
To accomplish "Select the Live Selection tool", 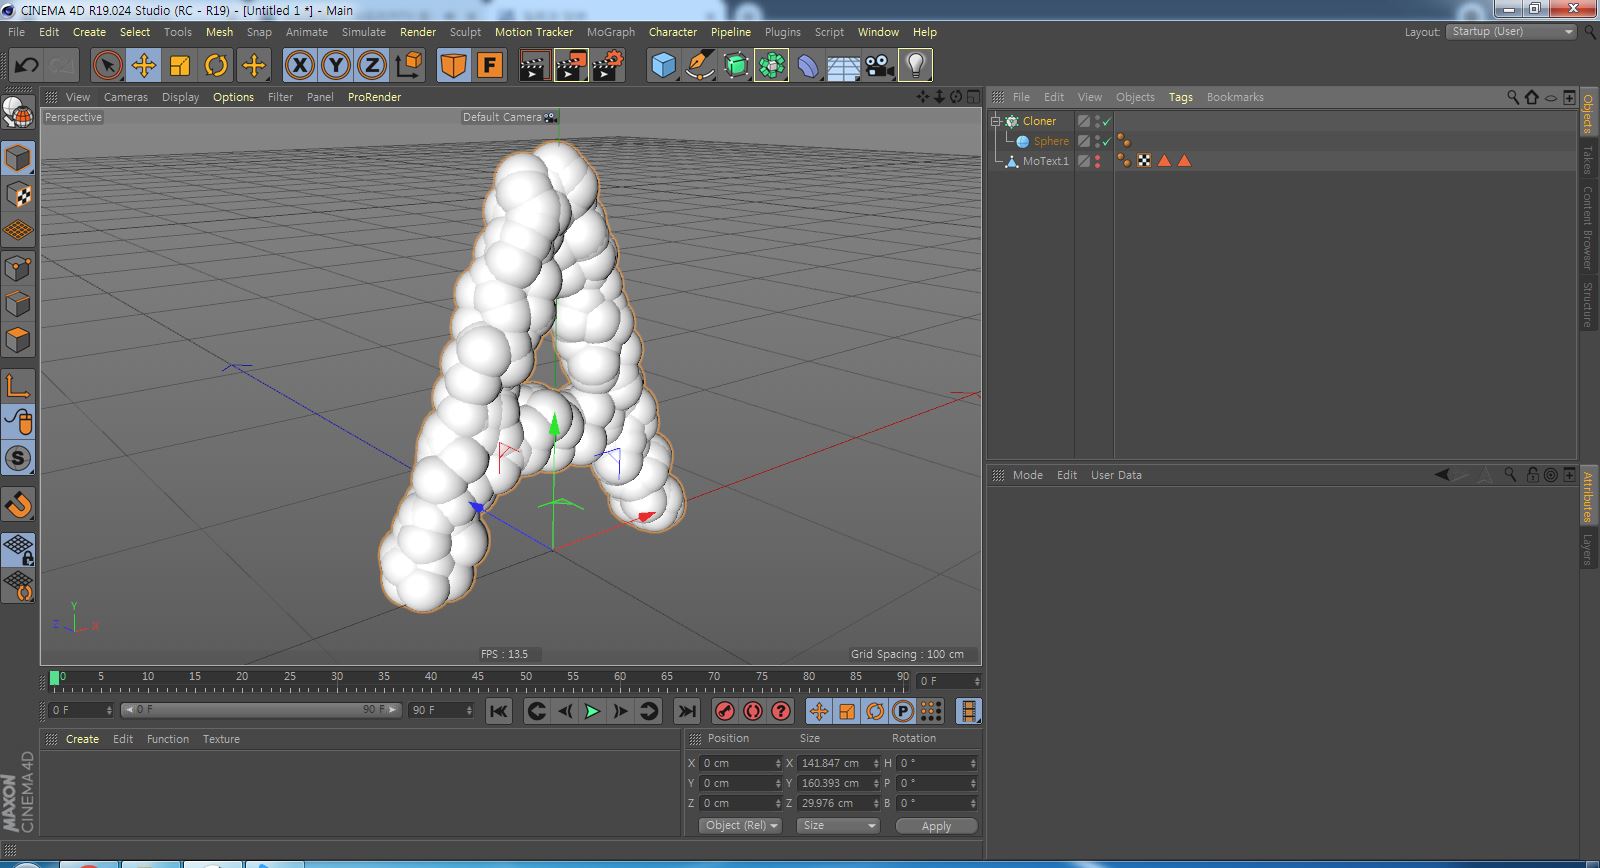I will point(107,66).
